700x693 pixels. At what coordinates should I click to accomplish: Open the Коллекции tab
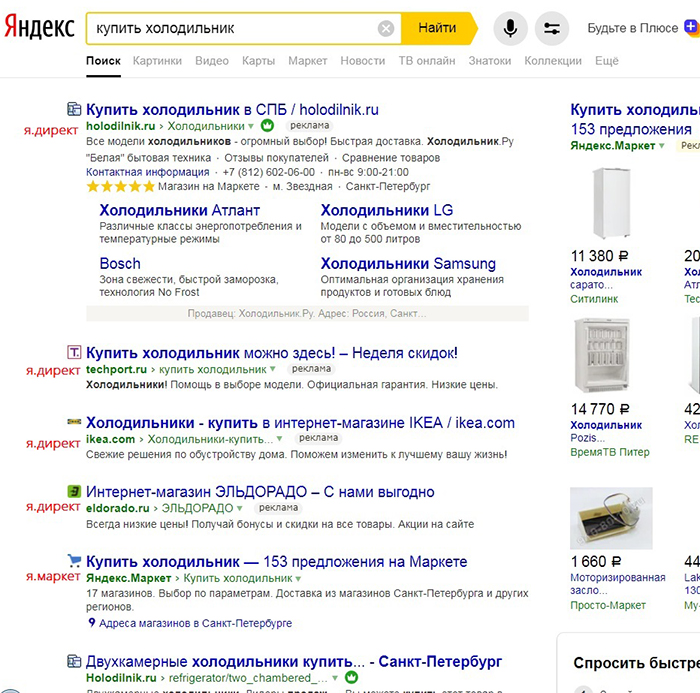(x=553, y=61)
